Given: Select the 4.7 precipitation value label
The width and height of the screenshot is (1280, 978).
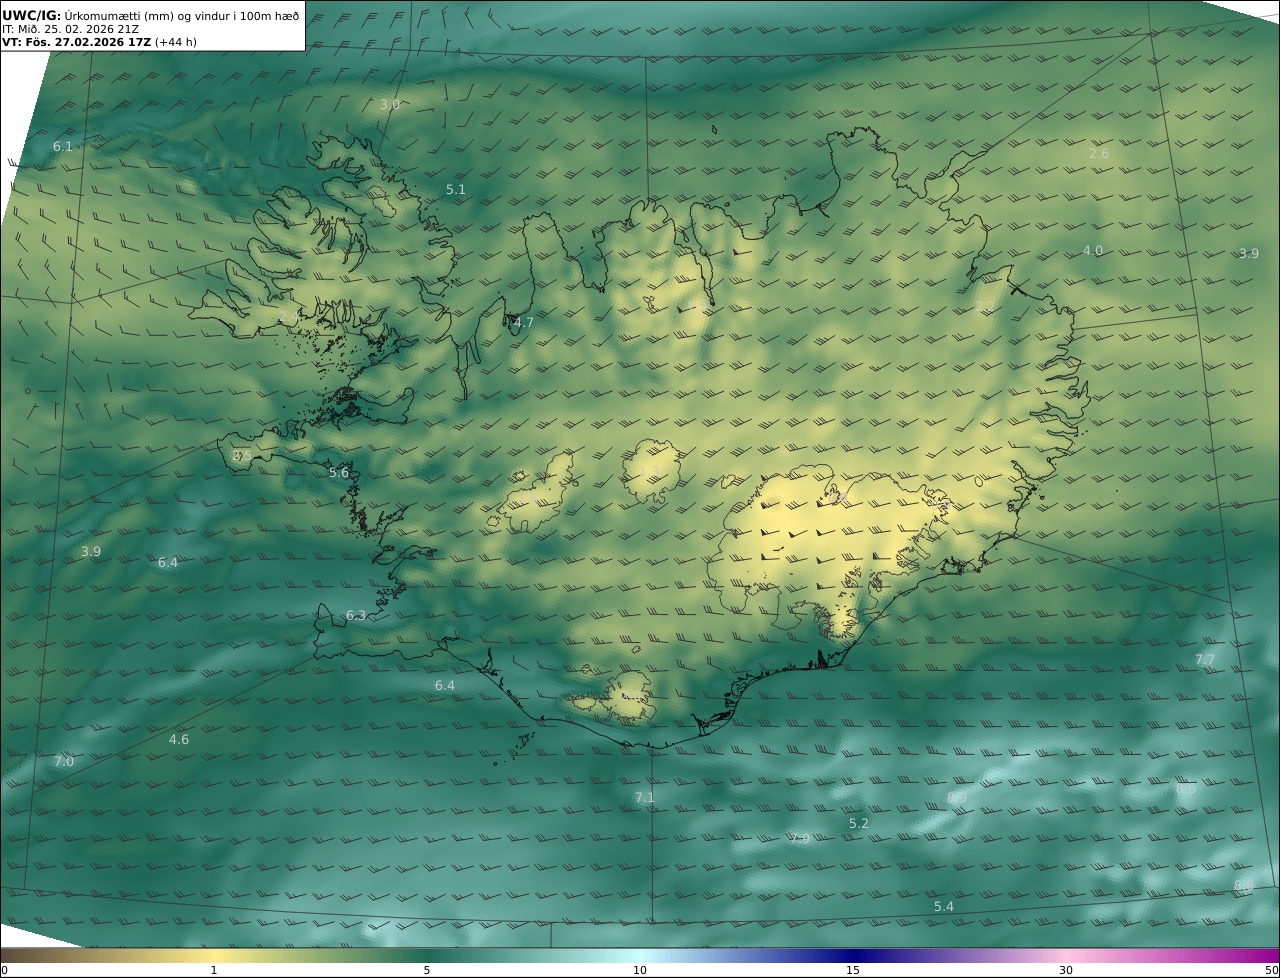Looking at the screenshot, I should click(523, 322).
